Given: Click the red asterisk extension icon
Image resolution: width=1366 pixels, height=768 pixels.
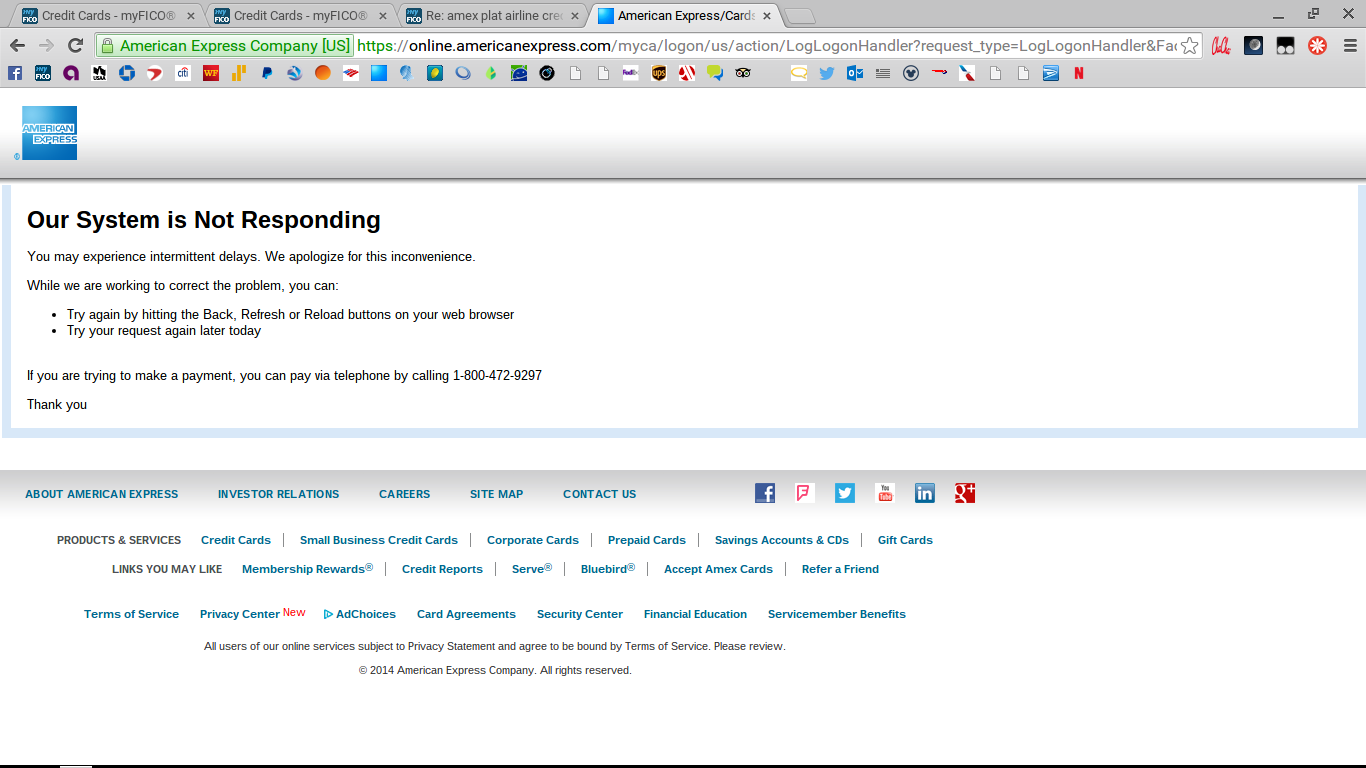Looking at the screenshot, I should [1318, 45].
